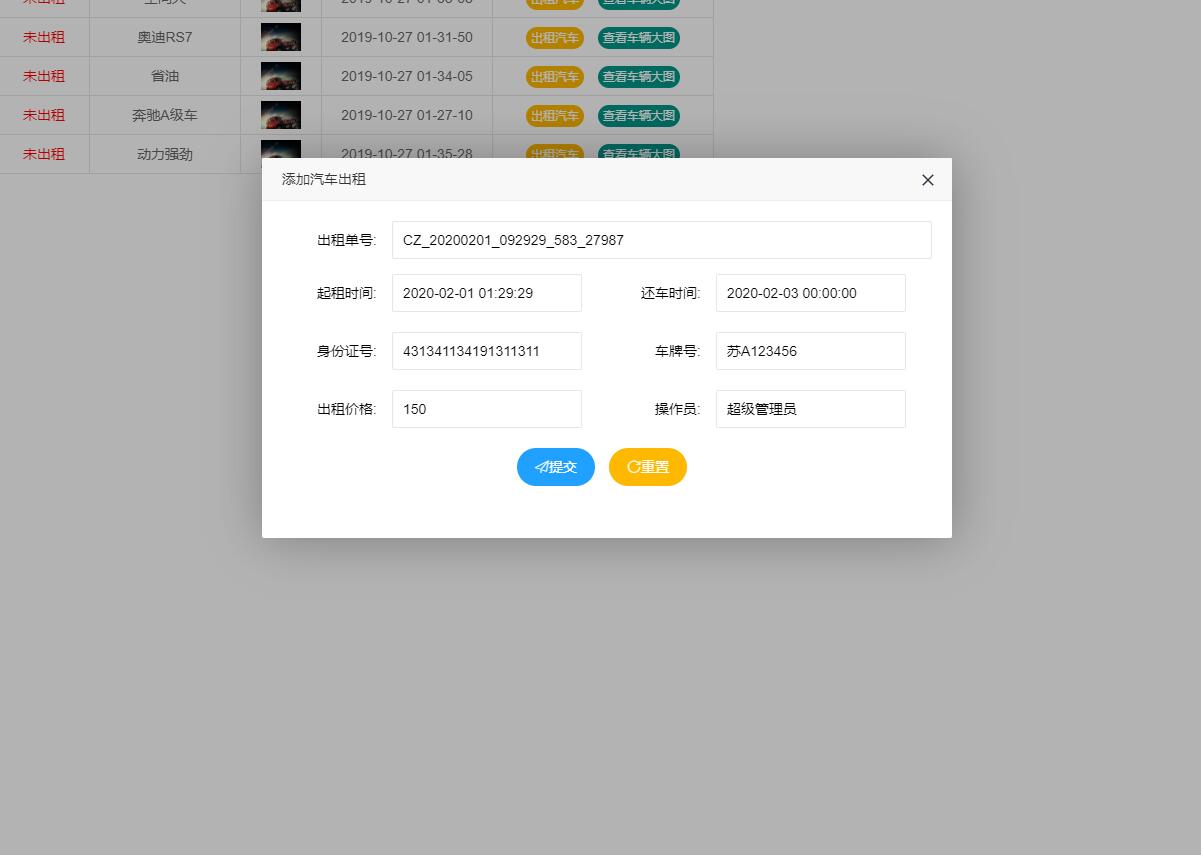Select the 出租汽车 button for 奥迪RS7
The image size is (1201, 855).
point(554,38)
